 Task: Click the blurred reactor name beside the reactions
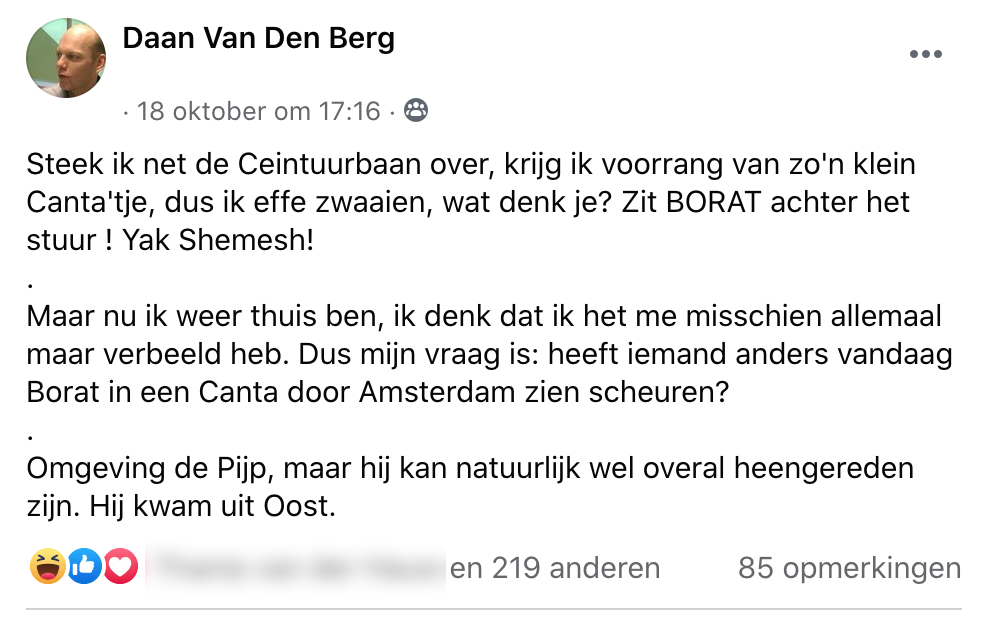(x=296, y=568)
